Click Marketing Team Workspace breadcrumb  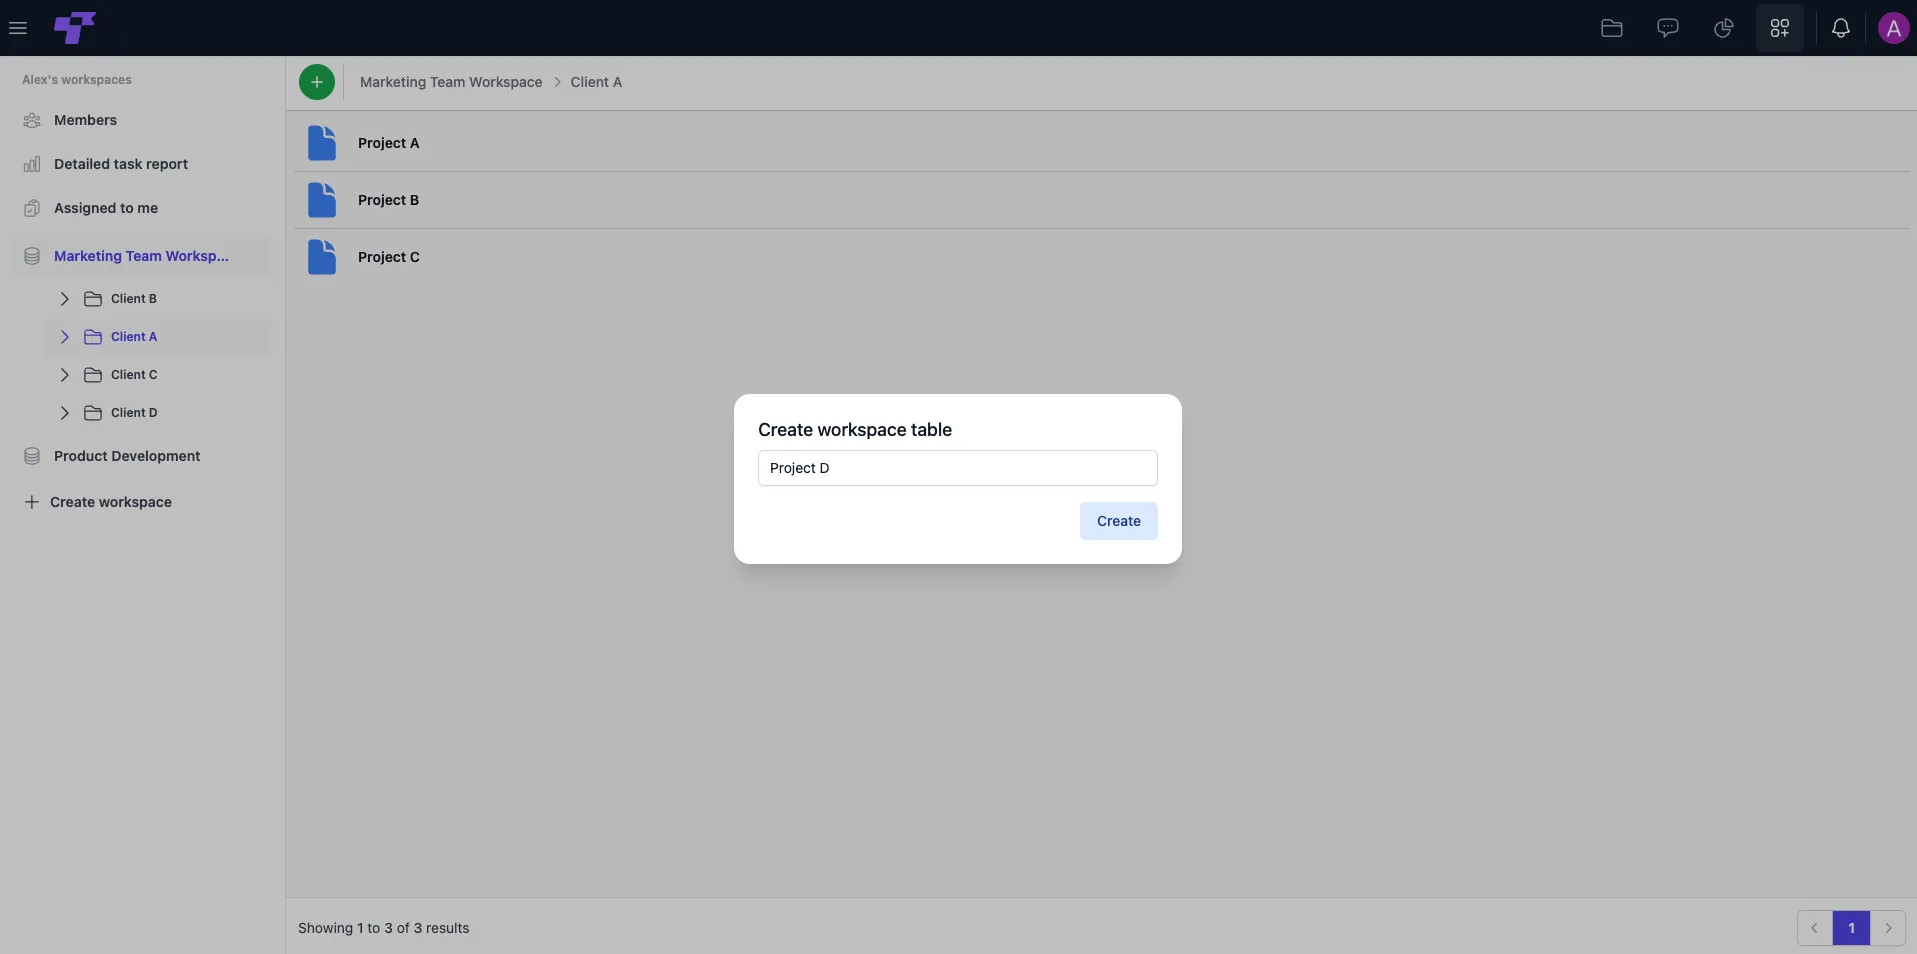(x=451, y=82)
